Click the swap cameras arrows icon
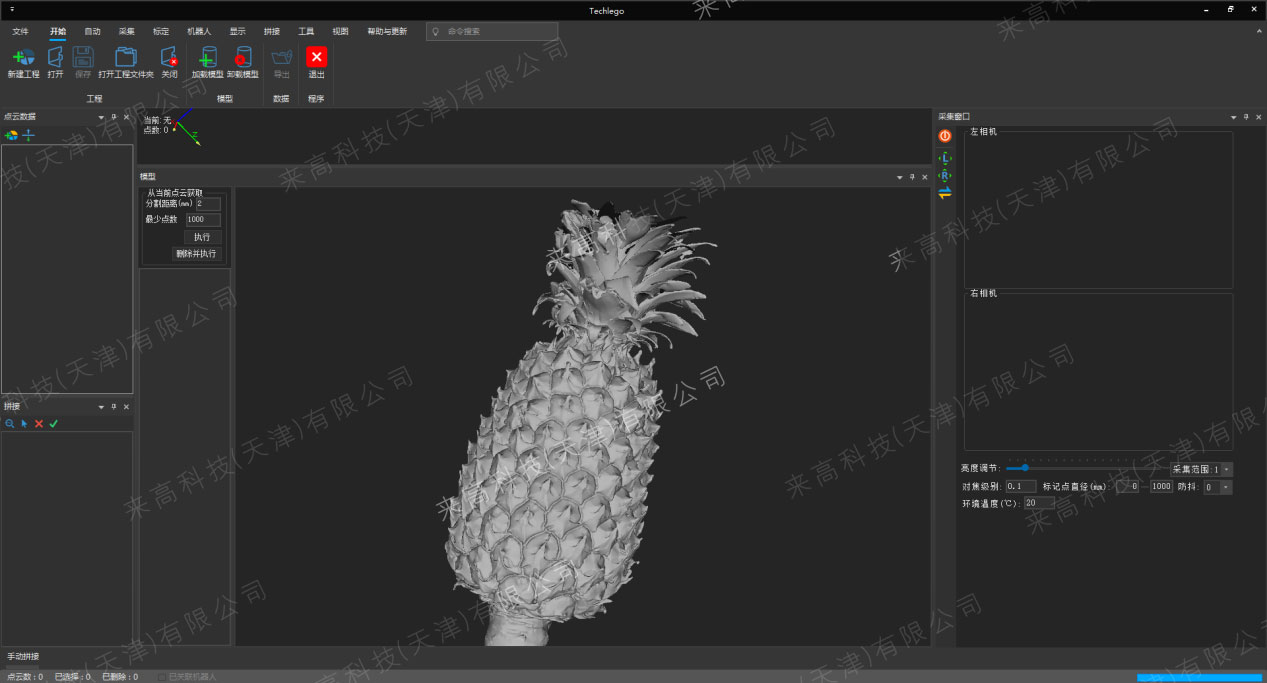 click(945, 193)
